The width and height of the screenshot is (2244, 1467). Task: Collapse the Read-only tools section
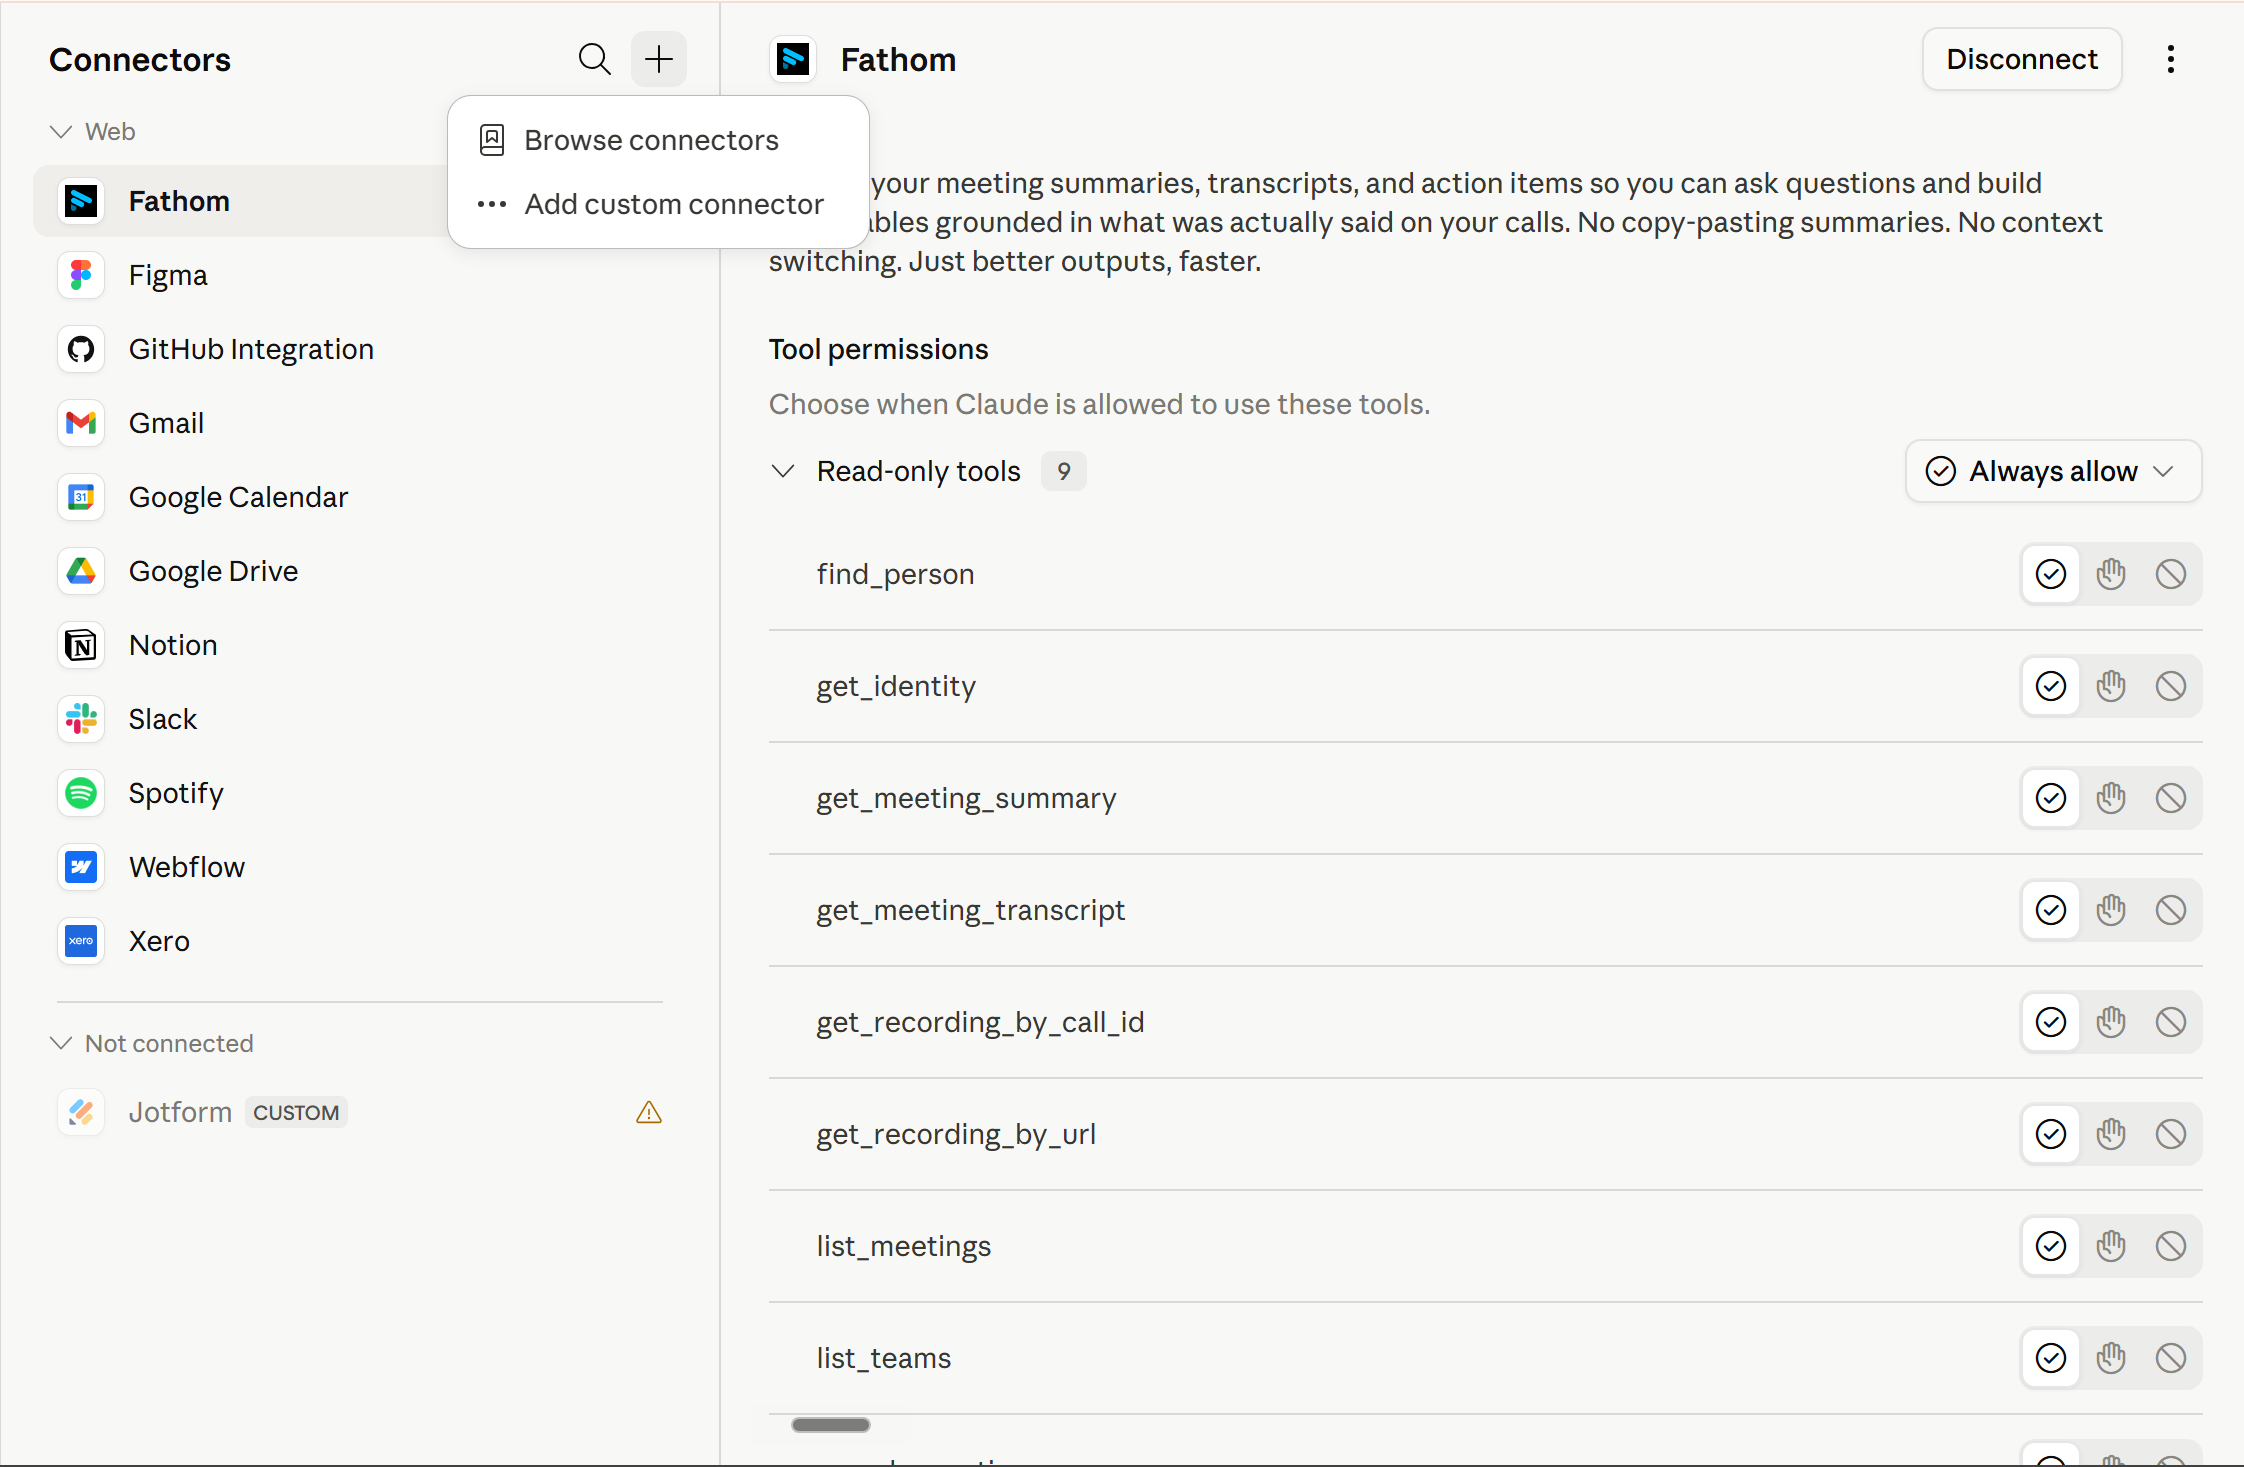[783, 471]
